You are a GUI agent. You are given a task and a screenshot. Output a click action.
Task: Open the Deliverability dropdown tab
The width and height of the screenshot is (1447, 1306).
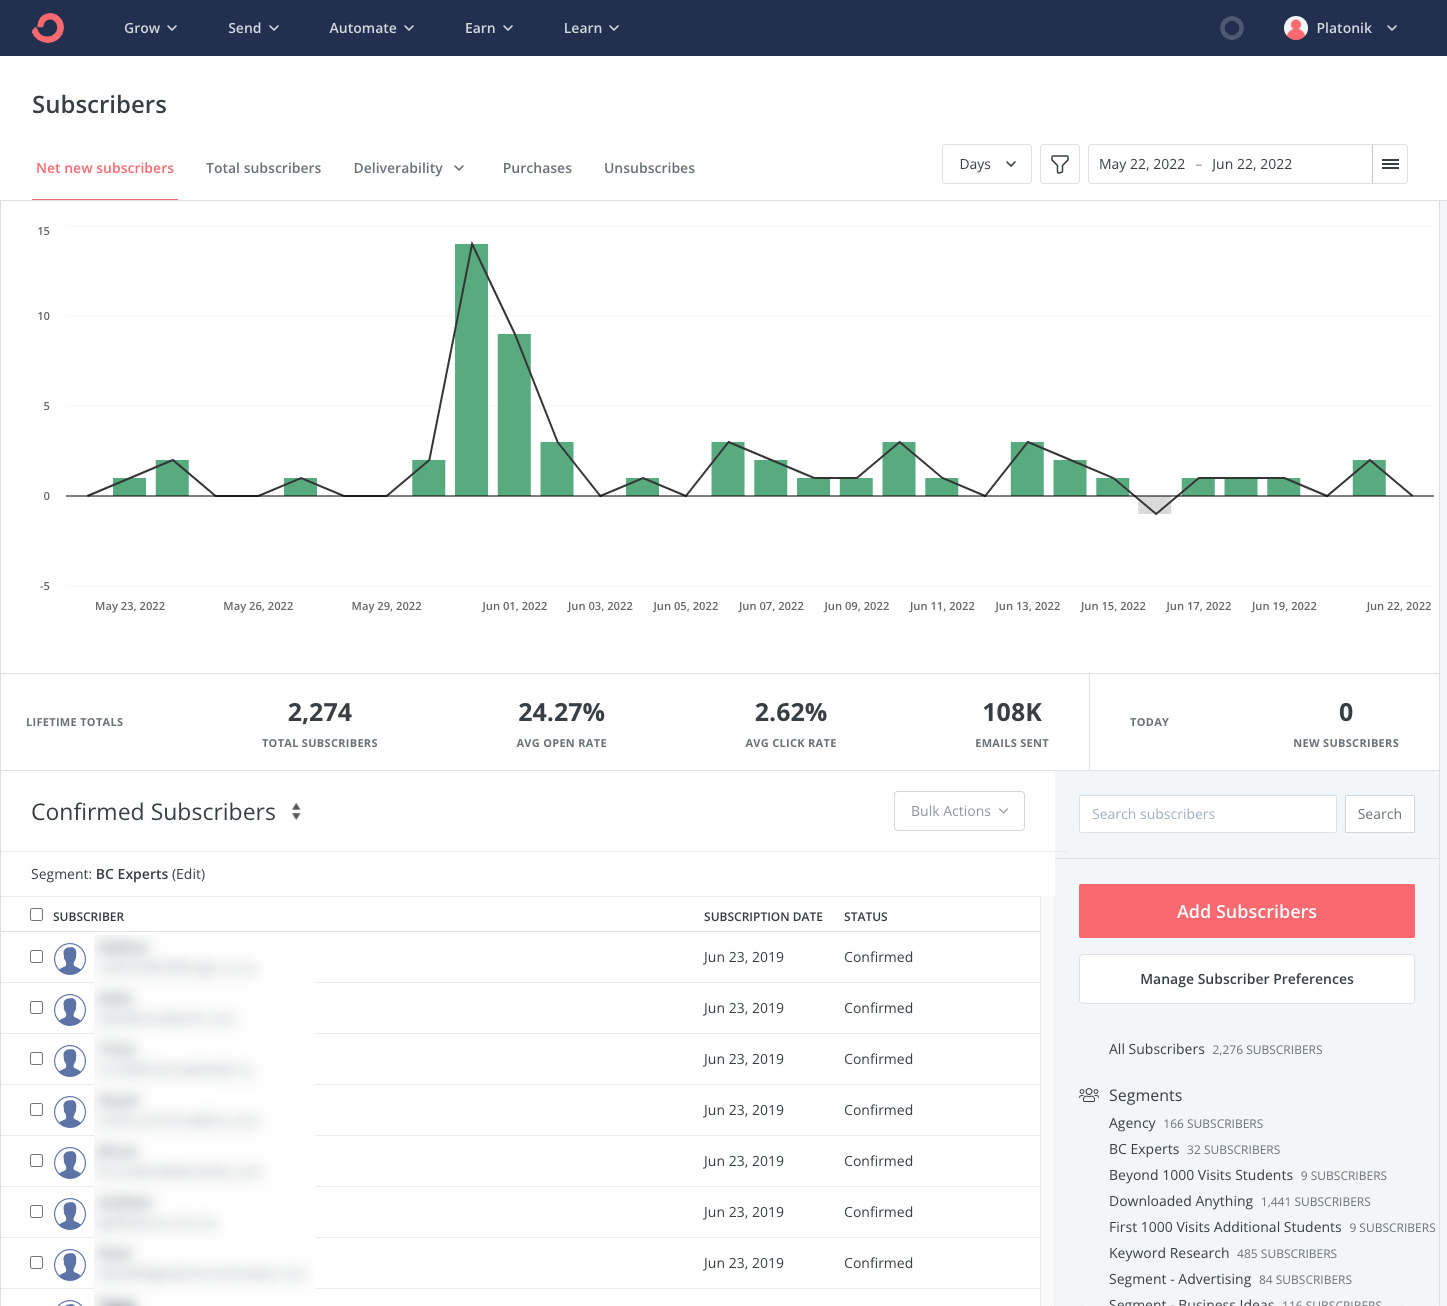(409, 168)
